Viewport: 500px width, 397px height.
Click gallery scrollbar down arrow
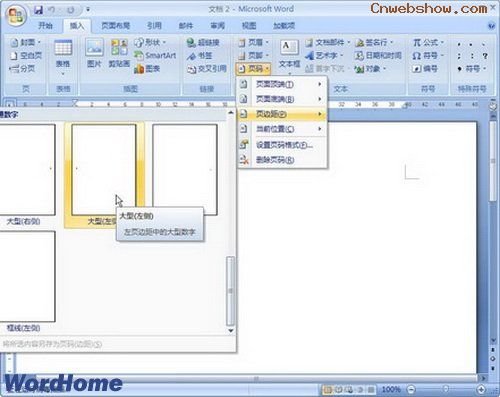pos(230,331)
